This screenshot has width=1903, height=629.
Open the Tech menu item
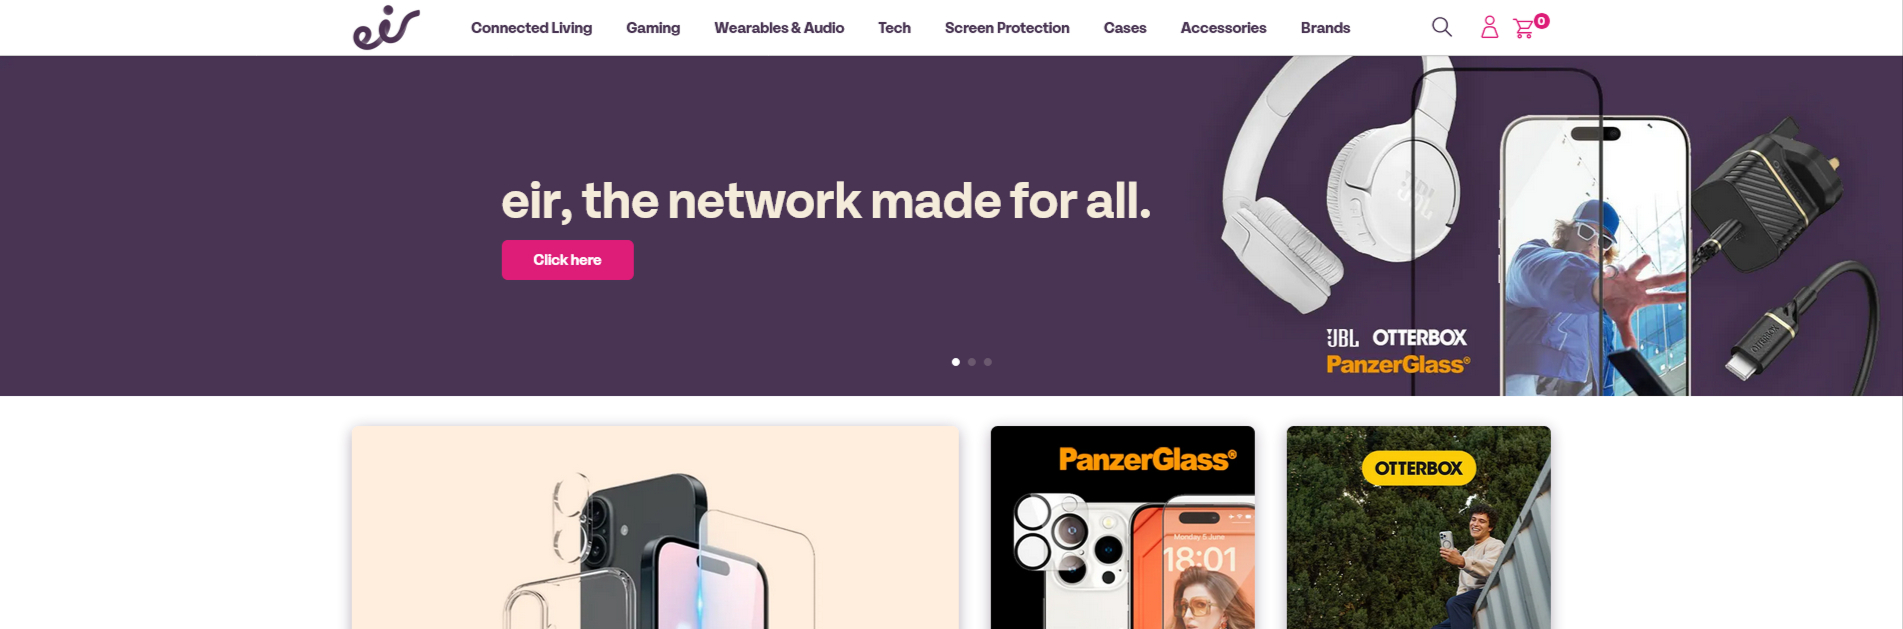point(894,28)
